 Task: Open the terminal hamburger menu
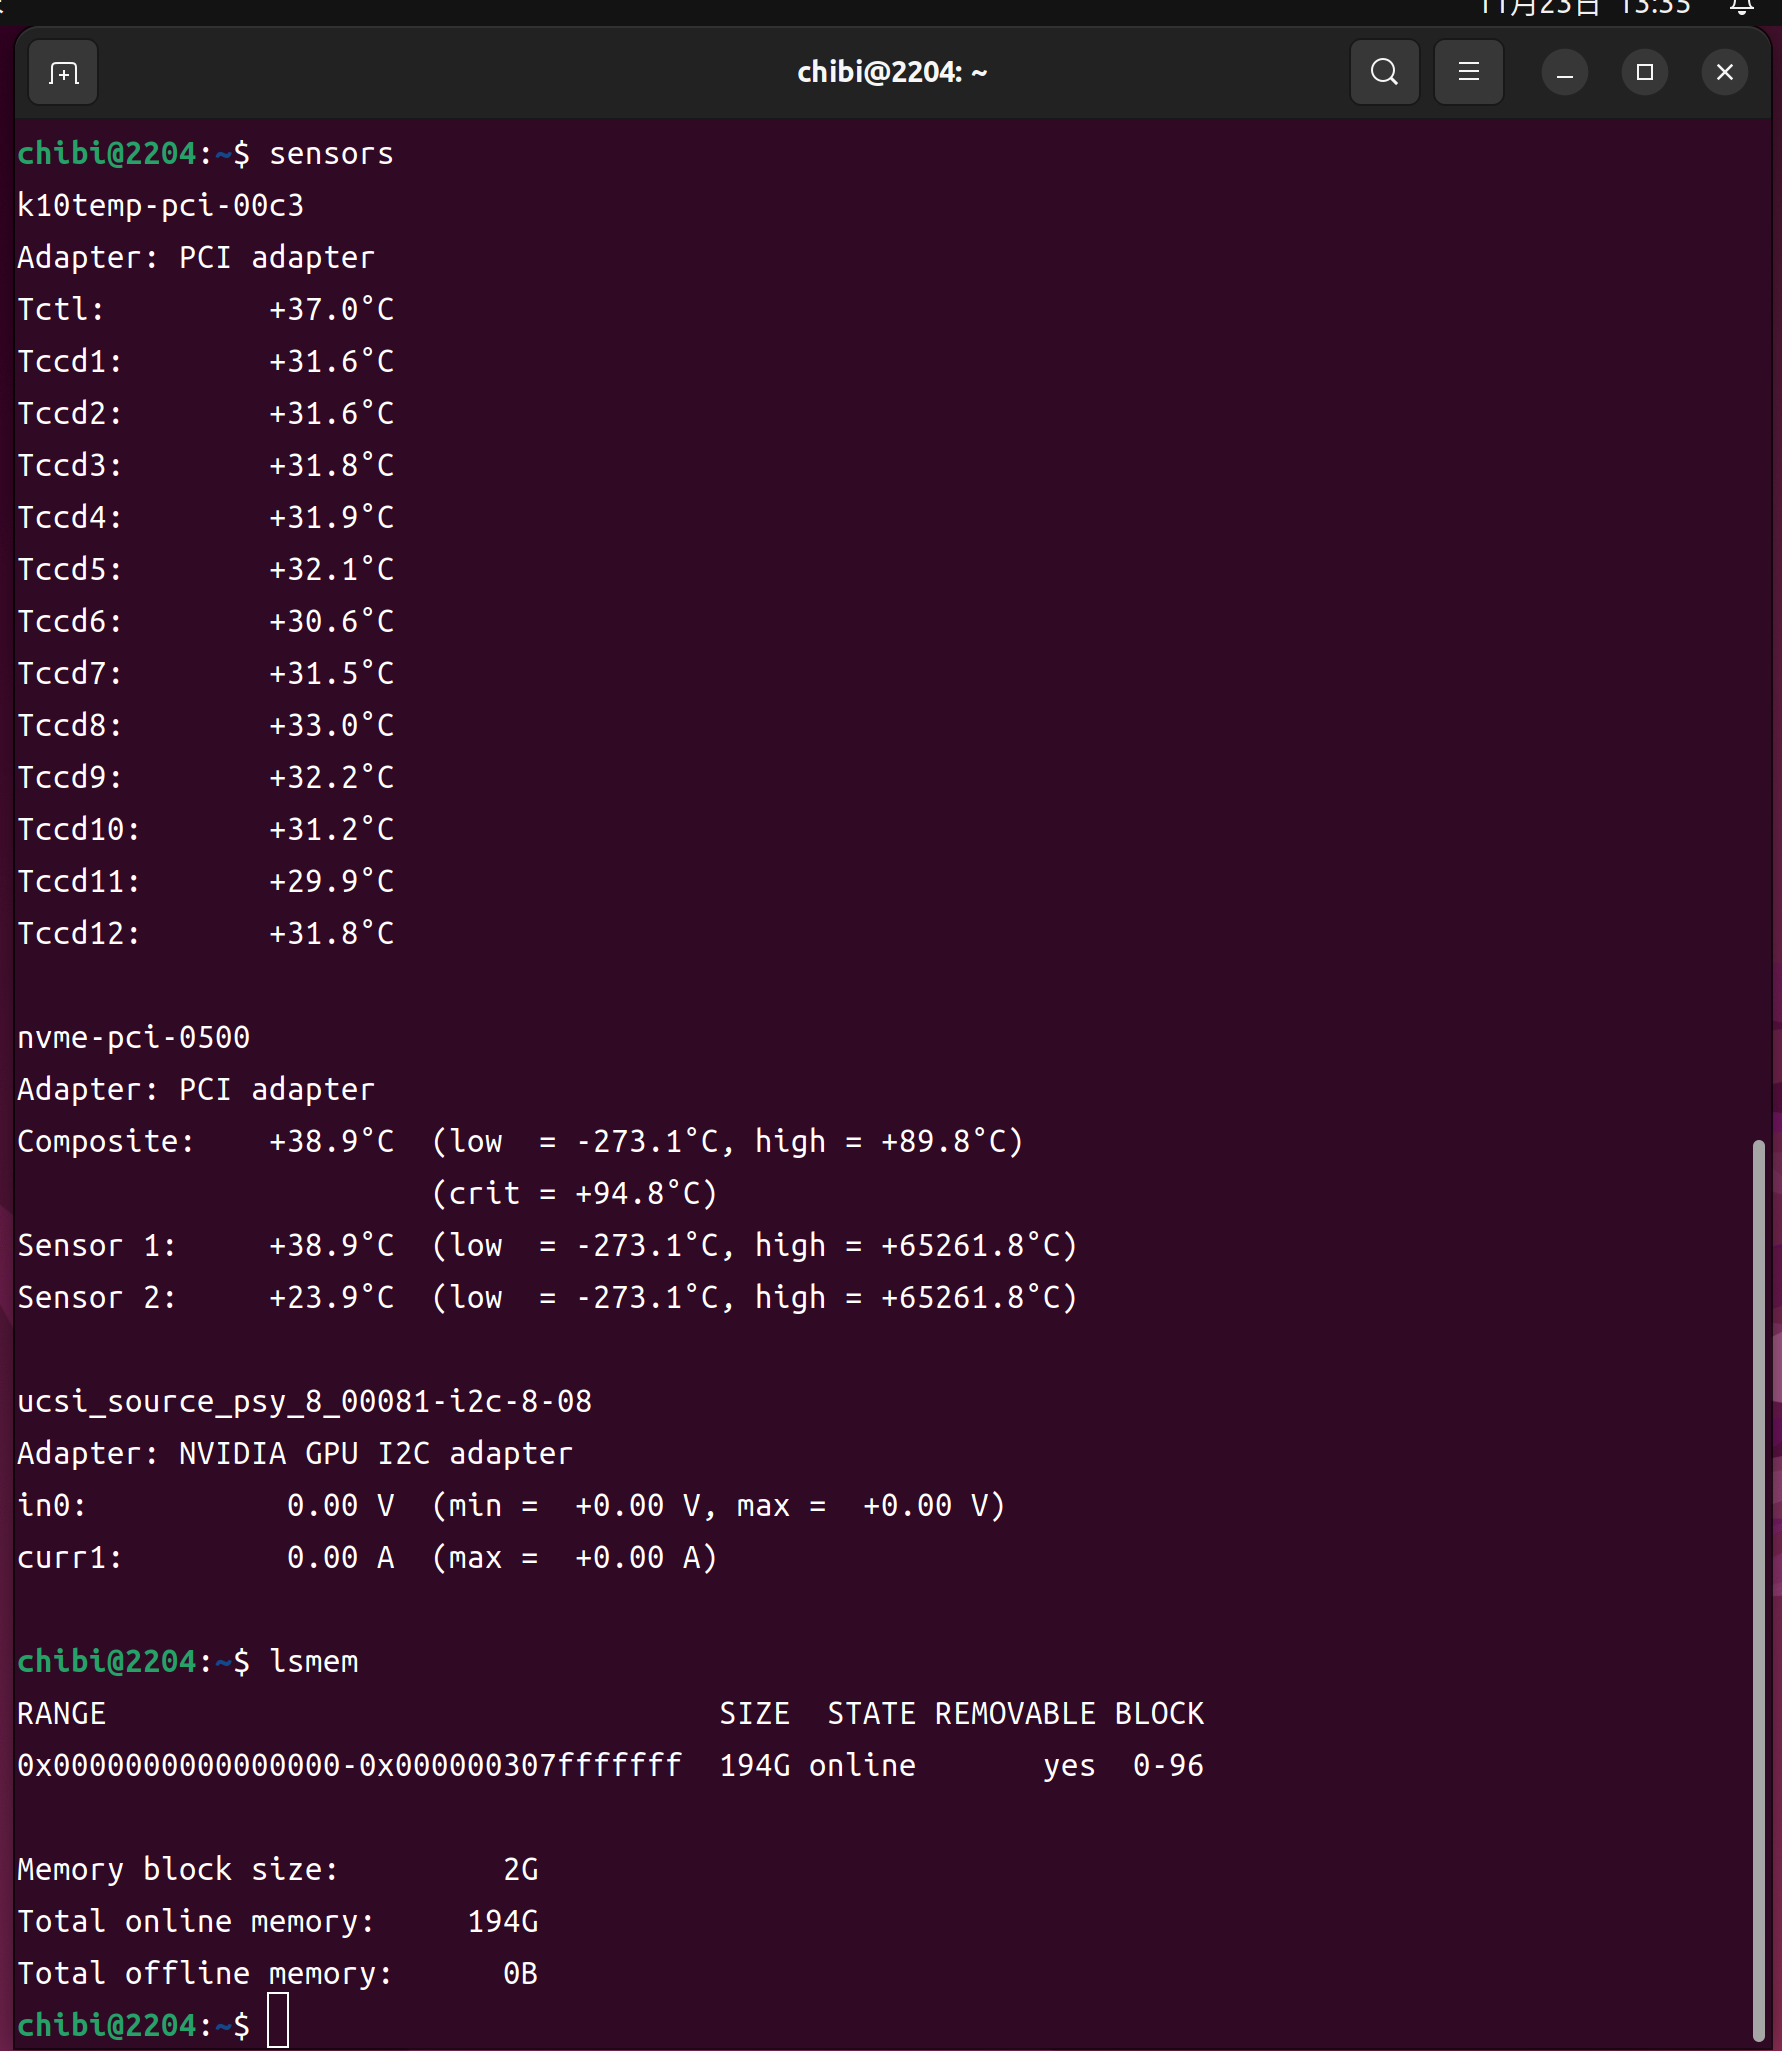tap(1468, 73)
